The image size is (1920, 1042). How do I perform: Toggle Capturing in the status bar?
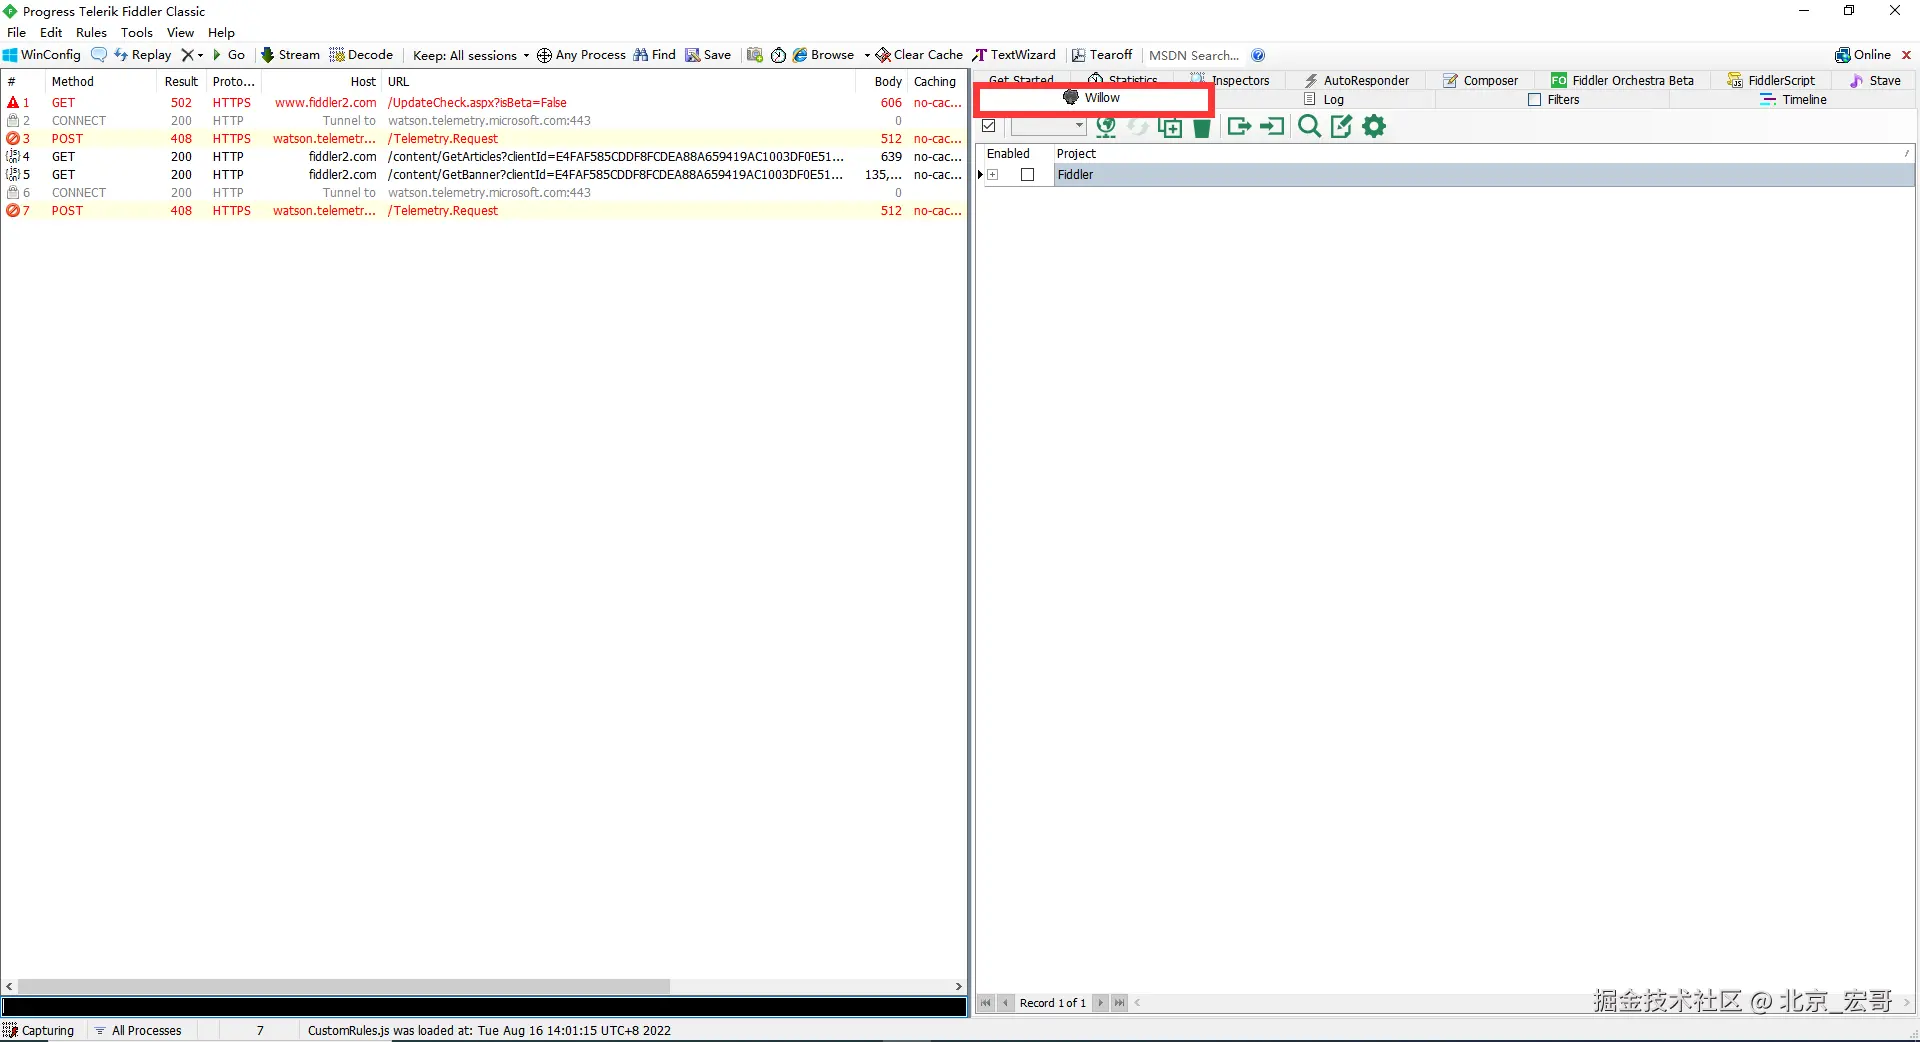click(x=40, y=1031)
